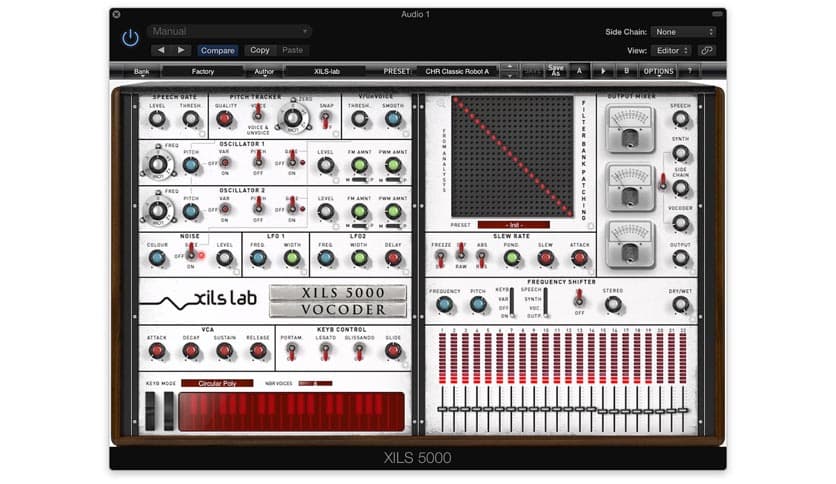Click the Nbr Voices value field
Screen dimensions: 836x484
point(315,383)
